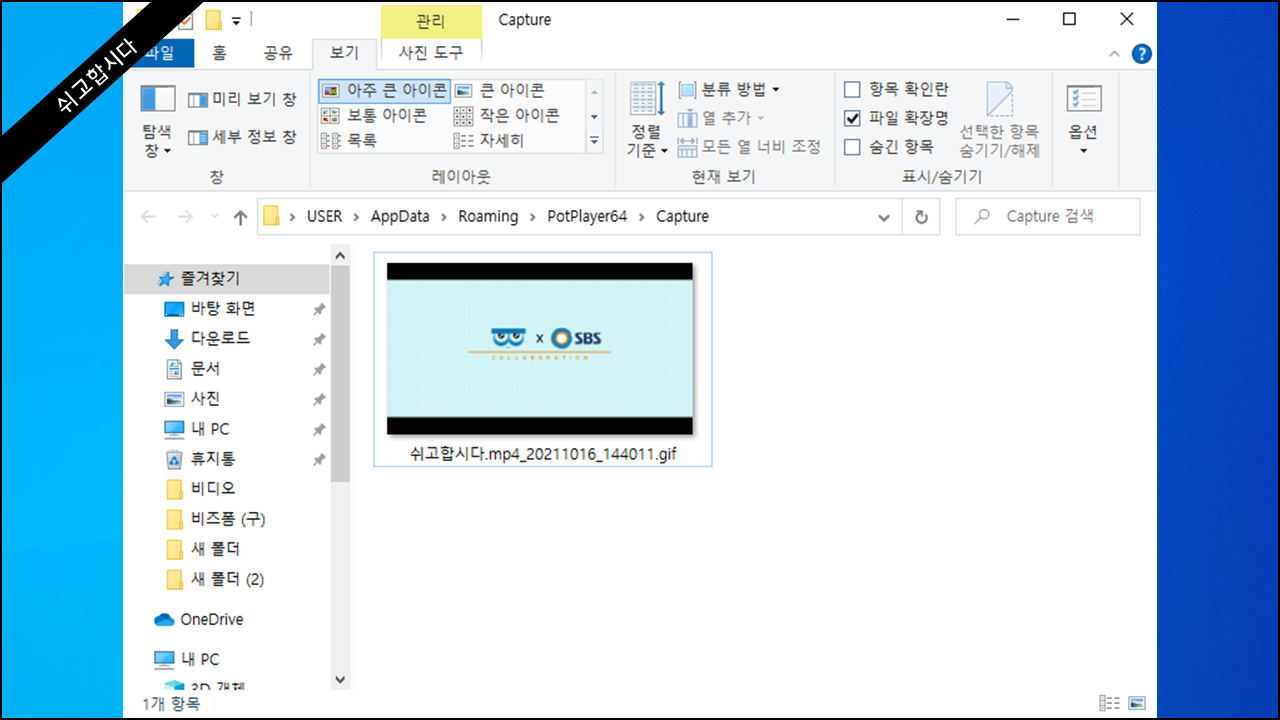Image resolution: width=1280 pixels, height=720 pixels.
Task: Switch to the 홈 ribbon tab
Action: click(219, 53)
